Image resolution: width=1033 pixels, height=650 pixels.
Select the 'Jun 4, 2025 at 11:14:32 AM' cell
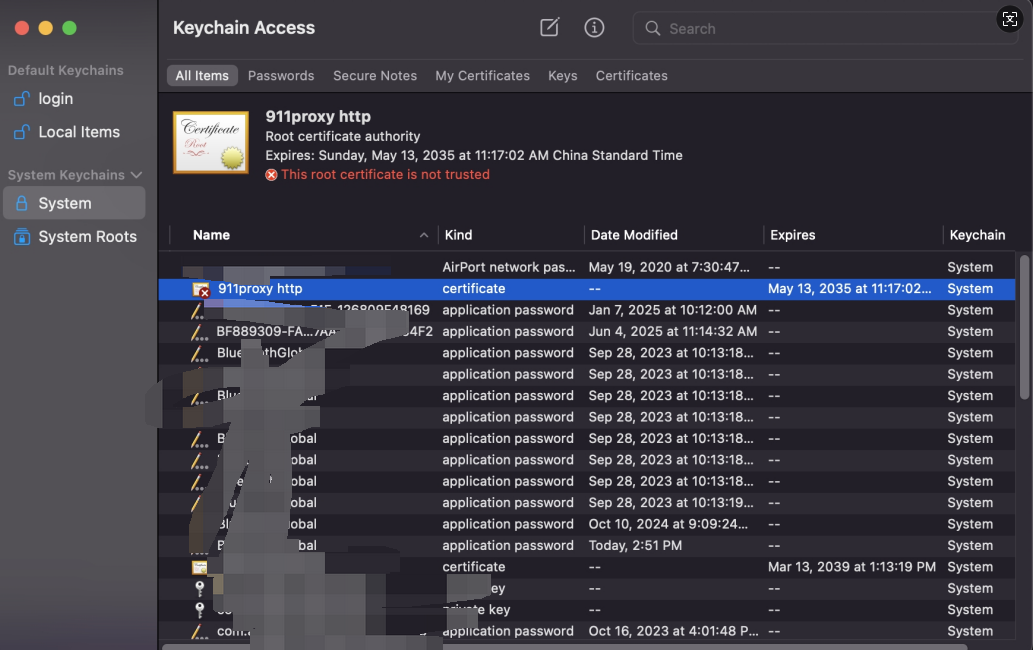tap(673, 331)
